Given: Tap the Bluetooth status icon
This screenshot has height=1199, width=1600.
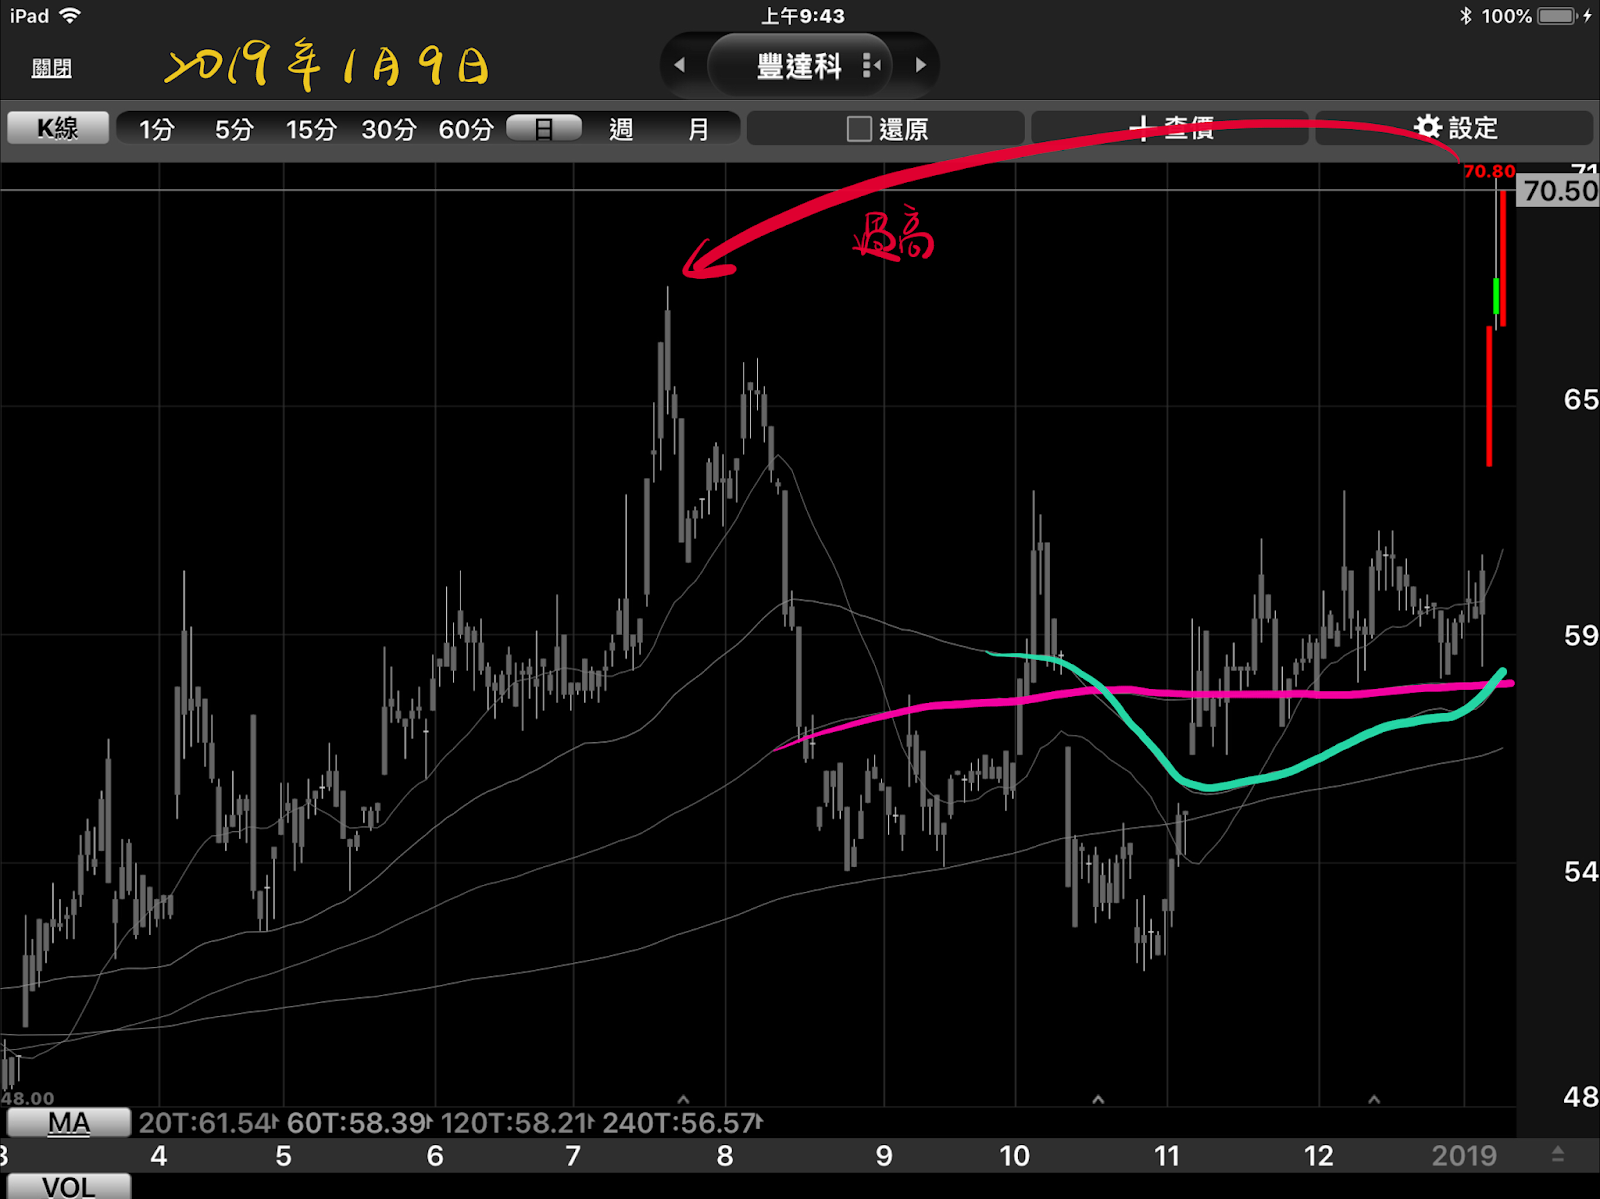Looking at the screenshot, I should [x=1466, y=16].
